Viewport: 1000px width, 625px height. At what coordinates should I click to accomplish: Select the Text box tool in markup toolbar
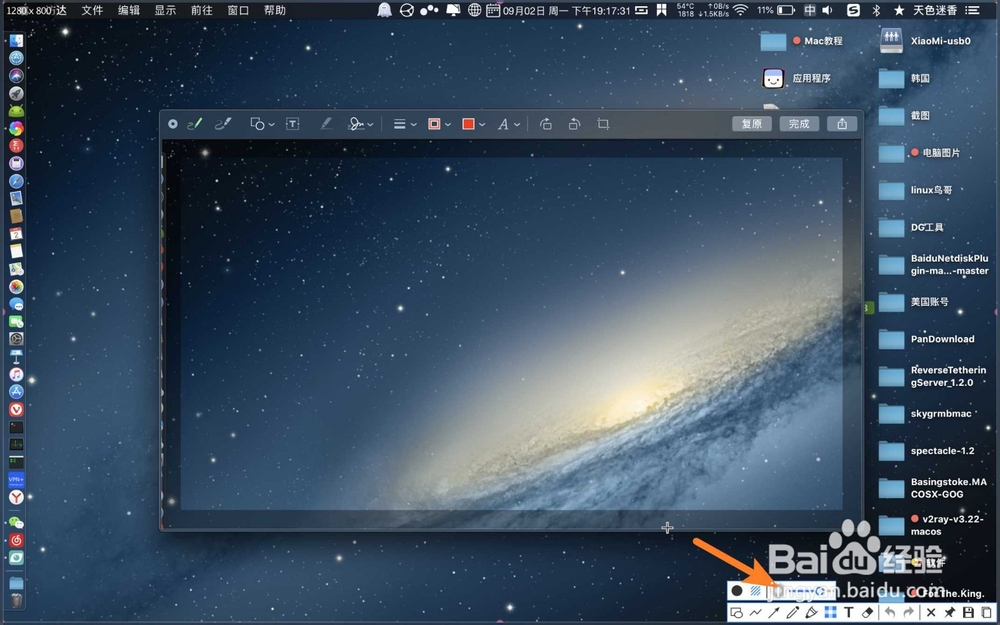coord(292,124)
